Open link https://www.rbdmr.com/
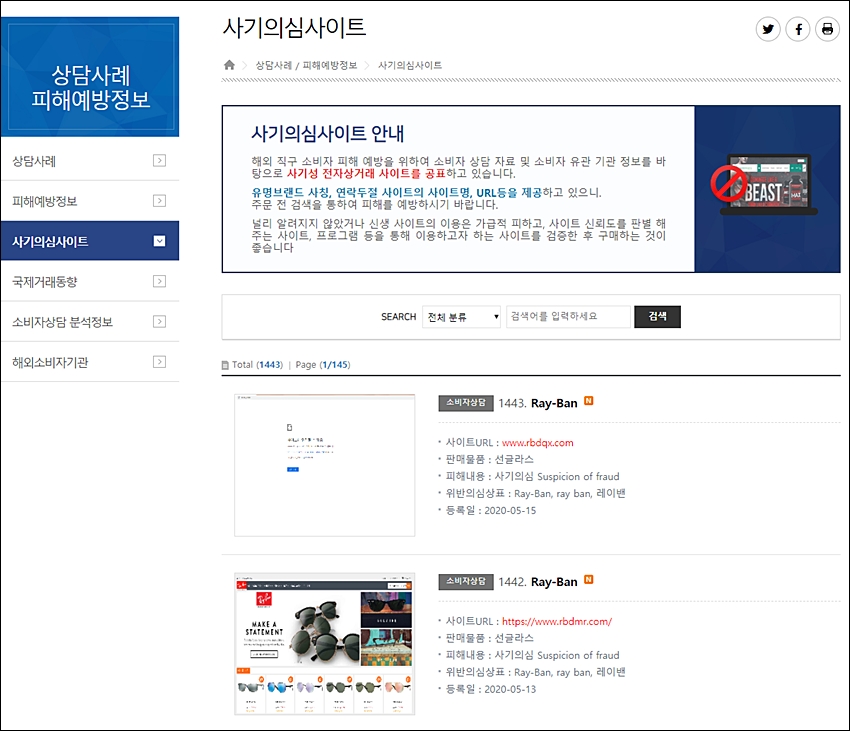 coord(557,621)
